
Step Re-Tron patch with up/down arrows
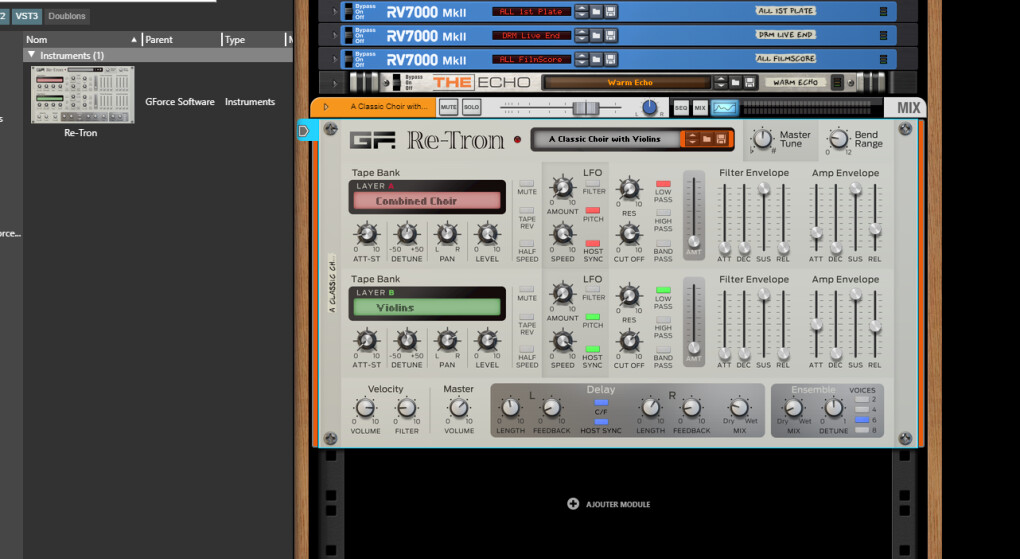tap(692, 139)
